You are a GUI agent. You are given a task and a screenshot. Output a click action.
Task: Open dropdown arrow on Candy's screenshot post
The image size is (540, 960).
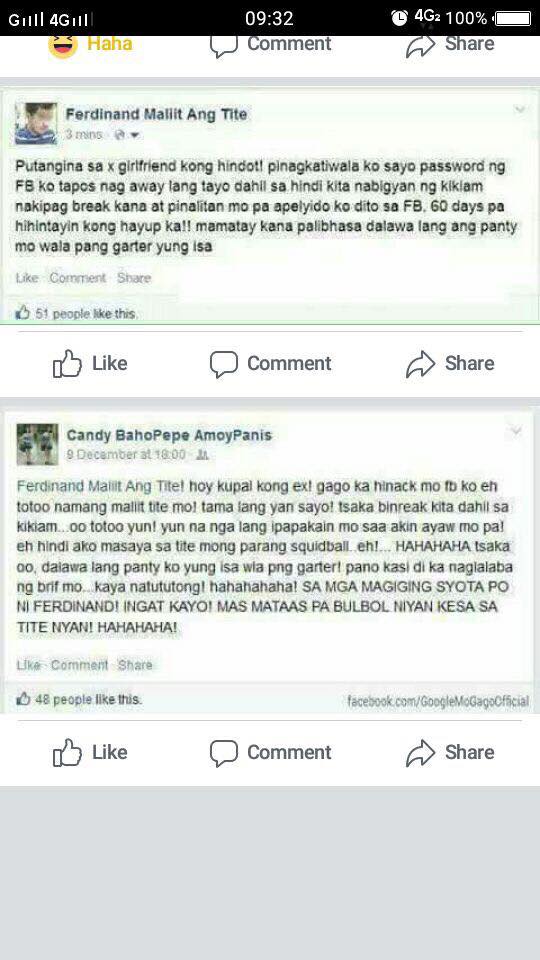pos(516,431)
